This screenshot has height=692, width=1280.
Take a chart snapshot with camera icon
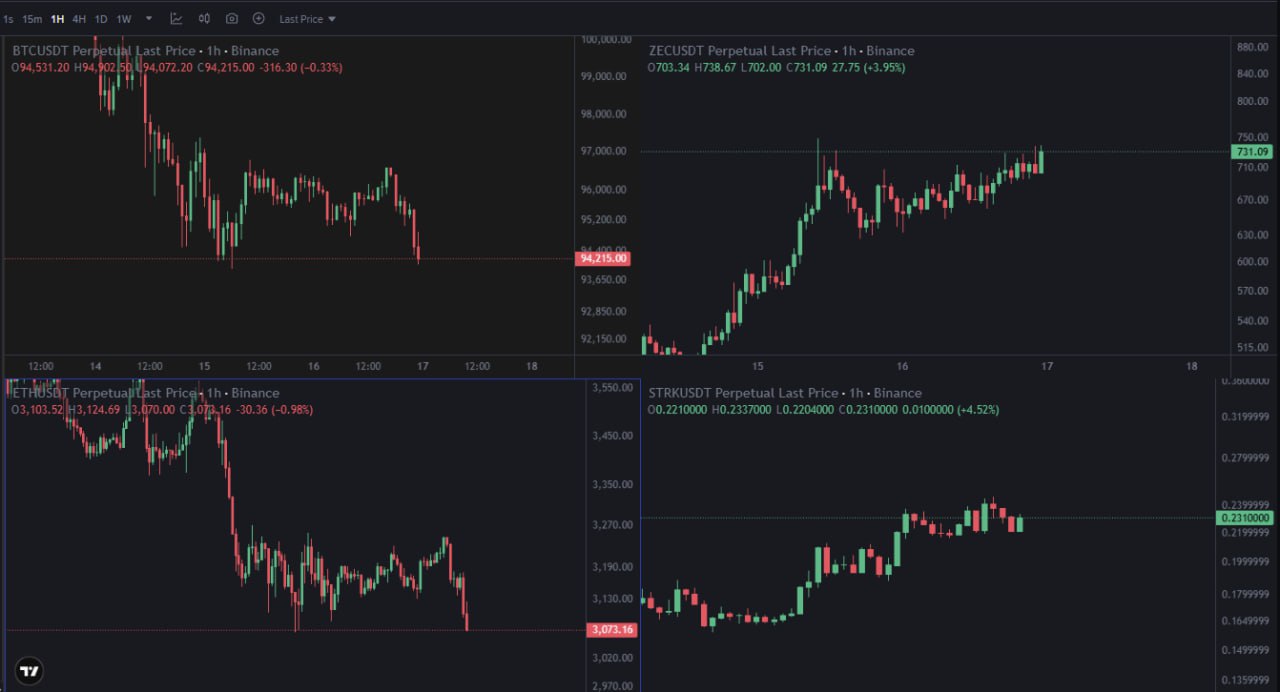pos(232,18)
